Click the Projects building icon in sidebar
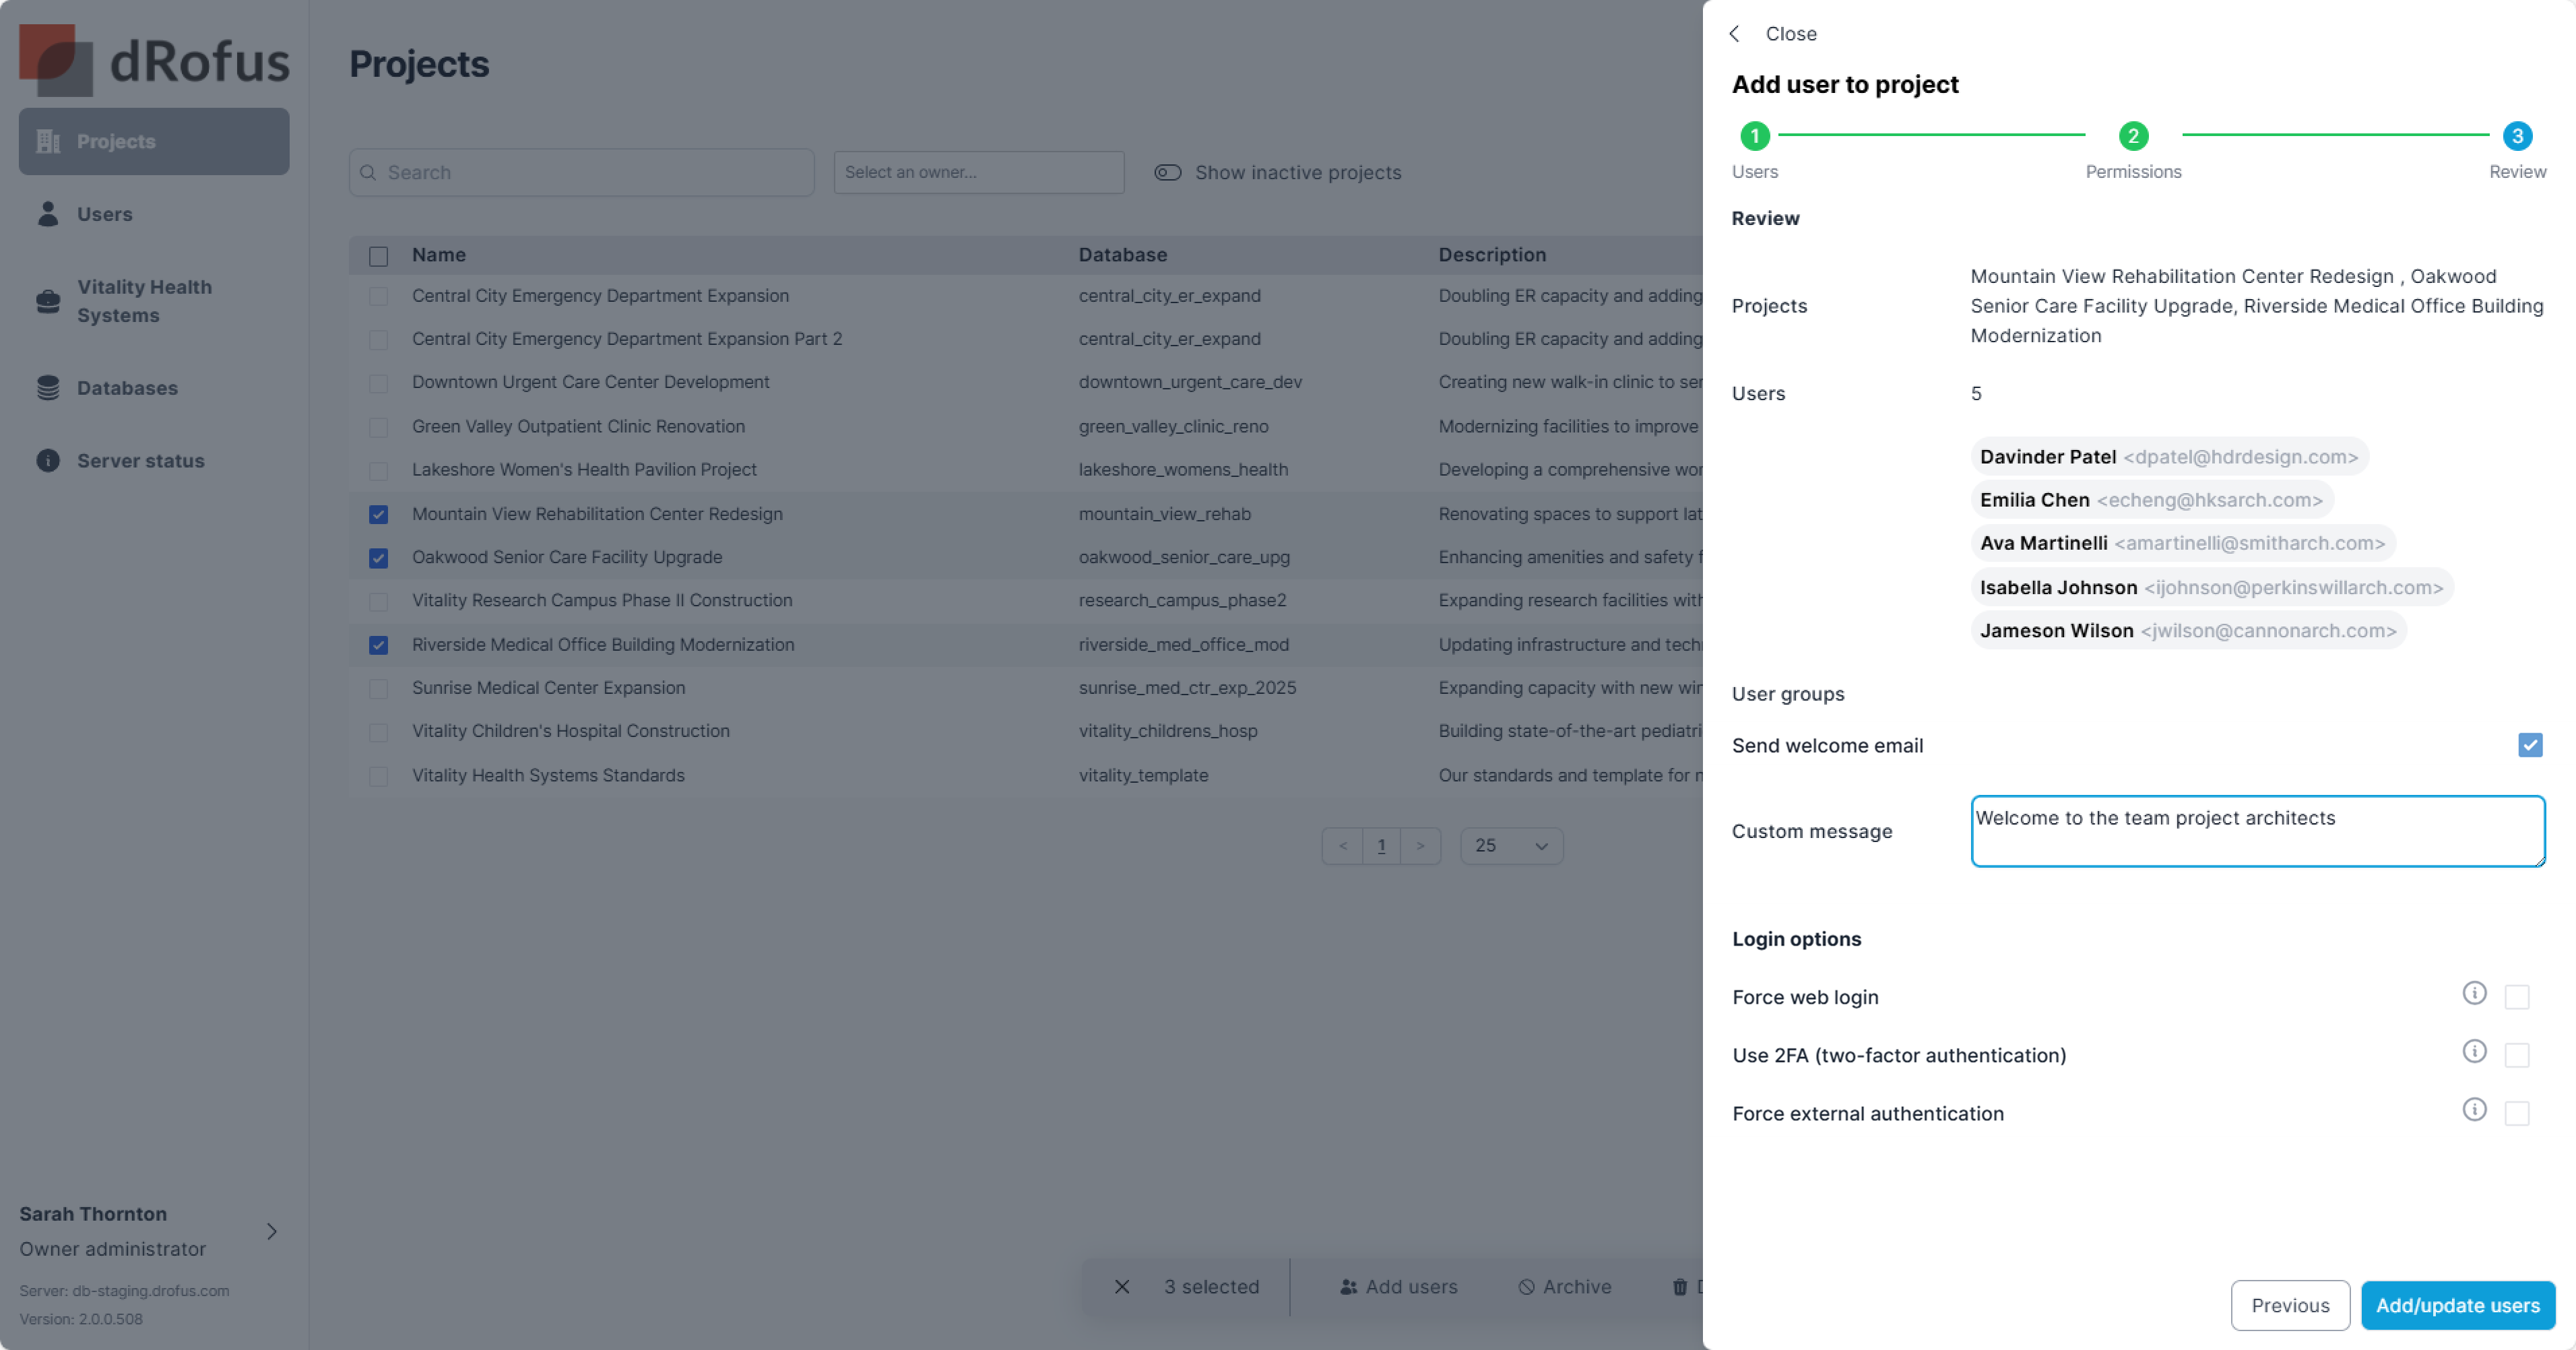The height and width of the screenshot is (1350, 2576). 48,141
